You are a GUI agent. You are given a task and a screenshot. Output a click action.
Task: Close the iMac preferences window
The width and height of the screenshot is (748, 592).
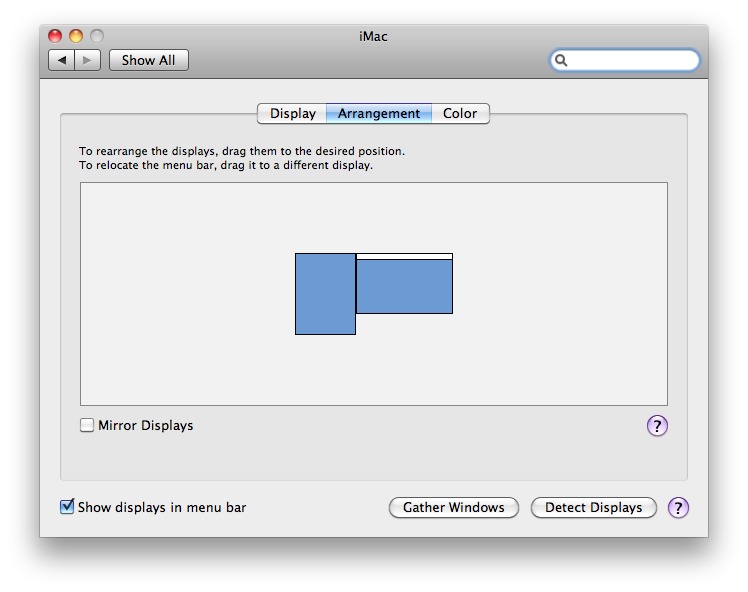55,36
